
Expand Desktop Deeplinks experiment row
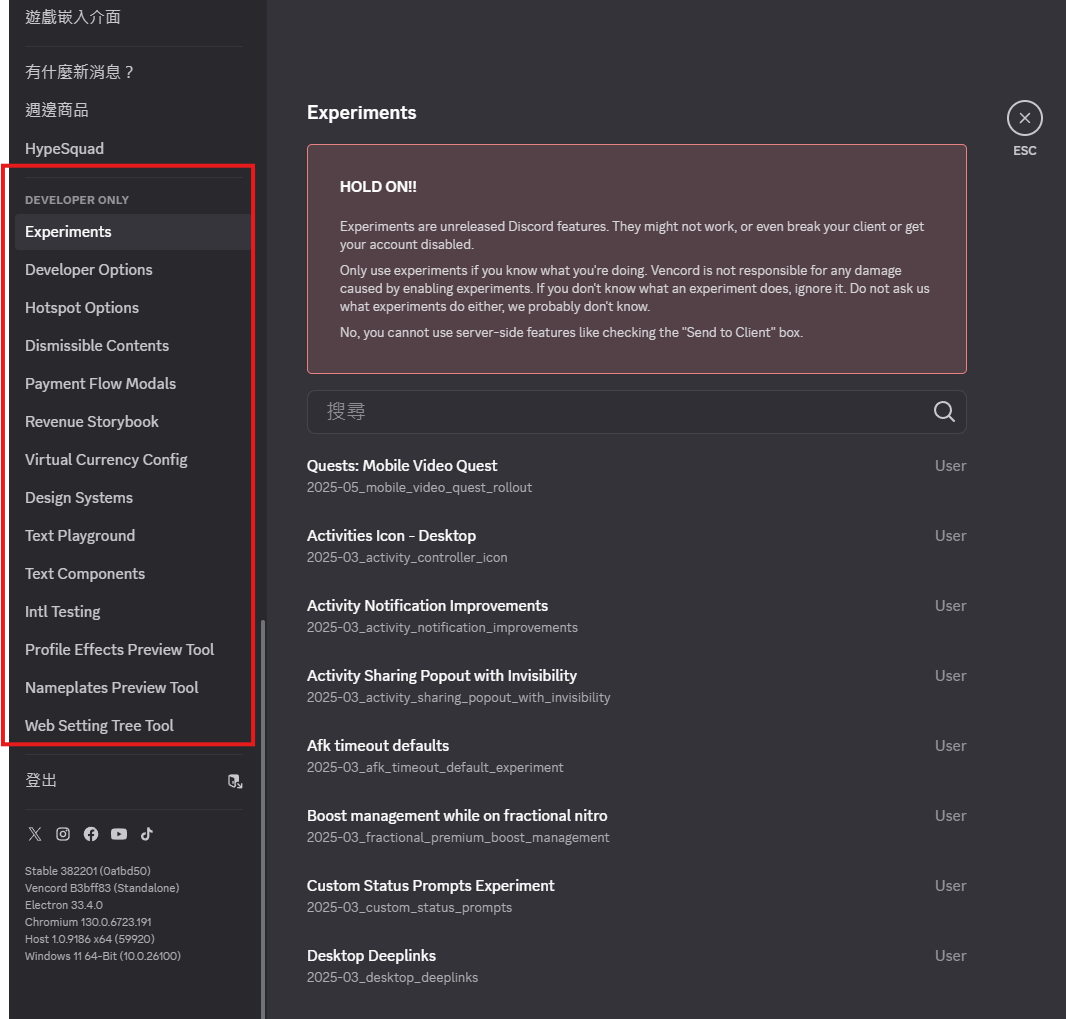[636, 966]
